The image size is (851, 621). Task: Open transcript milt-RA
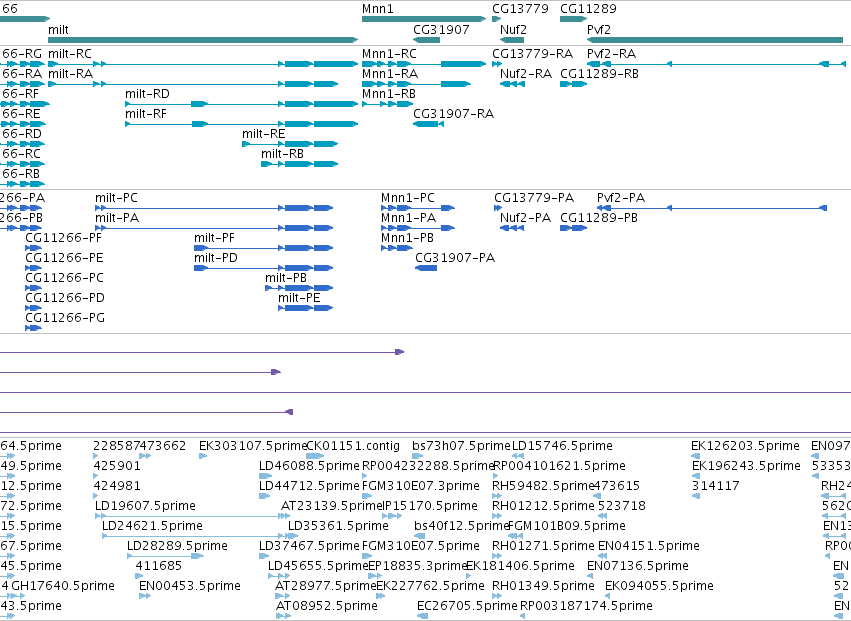(71, 74)
